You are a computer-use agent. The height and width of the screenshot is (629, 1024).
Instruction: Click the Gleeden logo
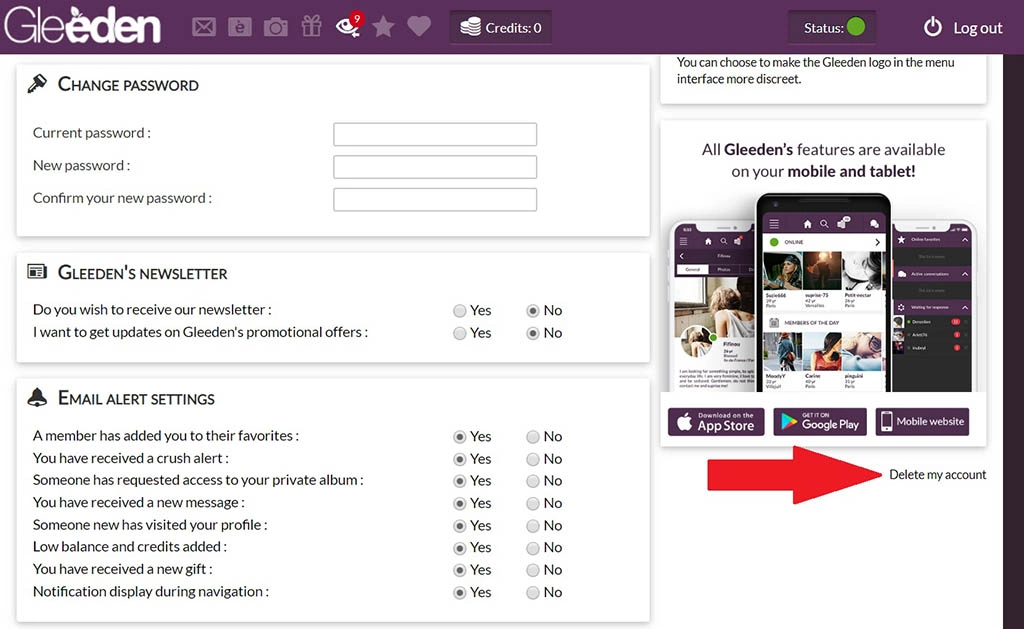click(83, 27)
